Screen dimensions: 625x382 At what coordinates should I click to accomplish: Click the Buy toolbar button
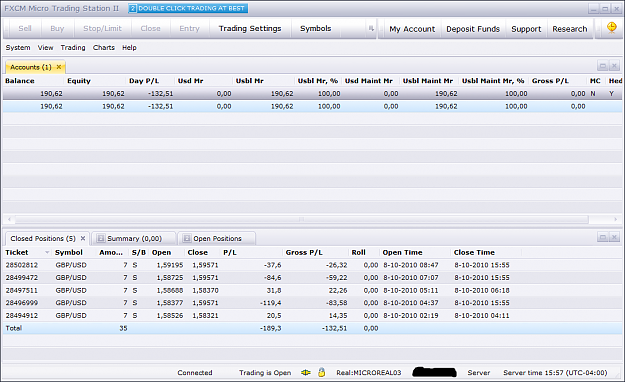coord(57,28)
